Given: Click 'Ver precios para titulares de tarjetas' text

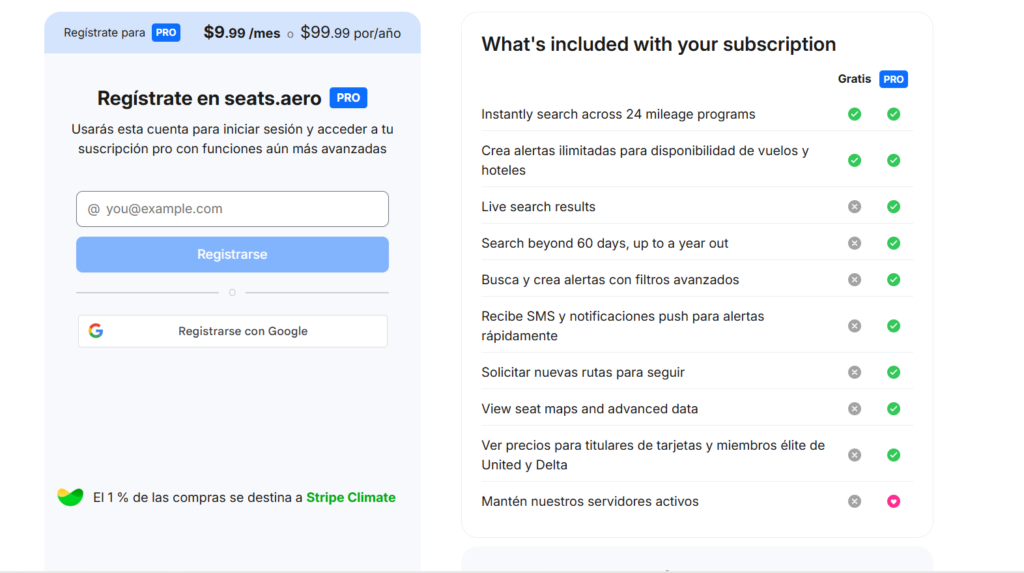Looking at the screenshot, I should [653, 455].
